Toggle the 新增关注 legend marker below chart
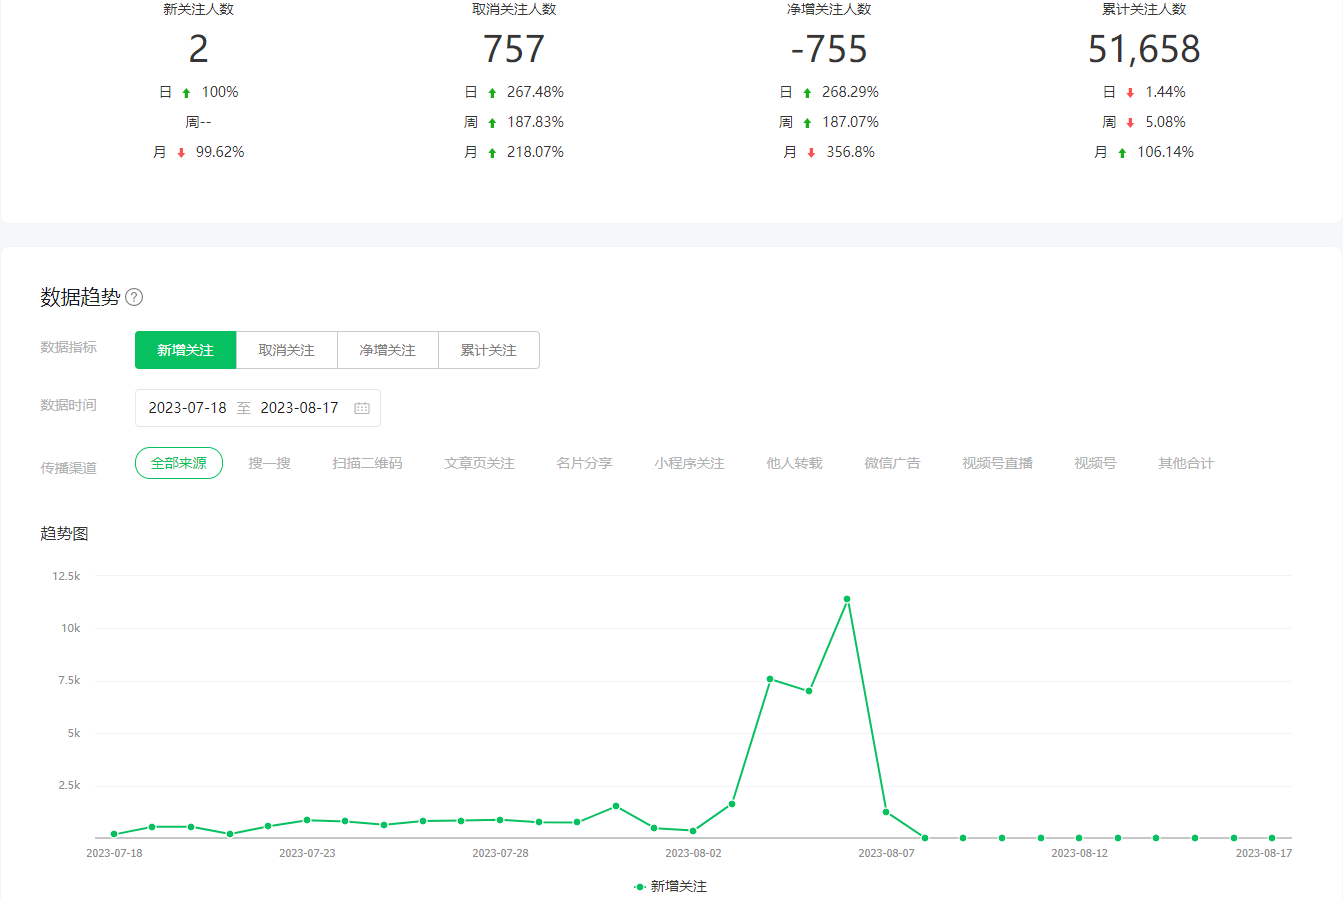Viewport: 1343px width, 899px height. 639,886
